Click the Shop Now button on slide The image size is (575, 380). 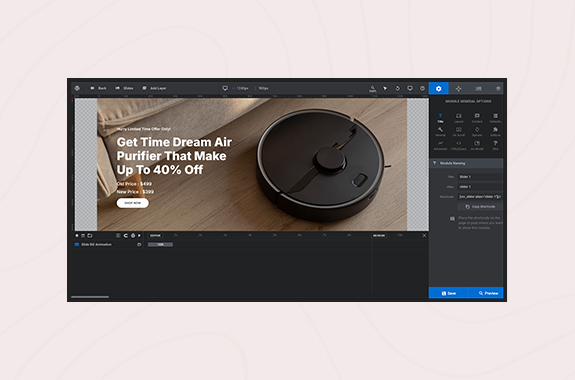tap(133, 203)
